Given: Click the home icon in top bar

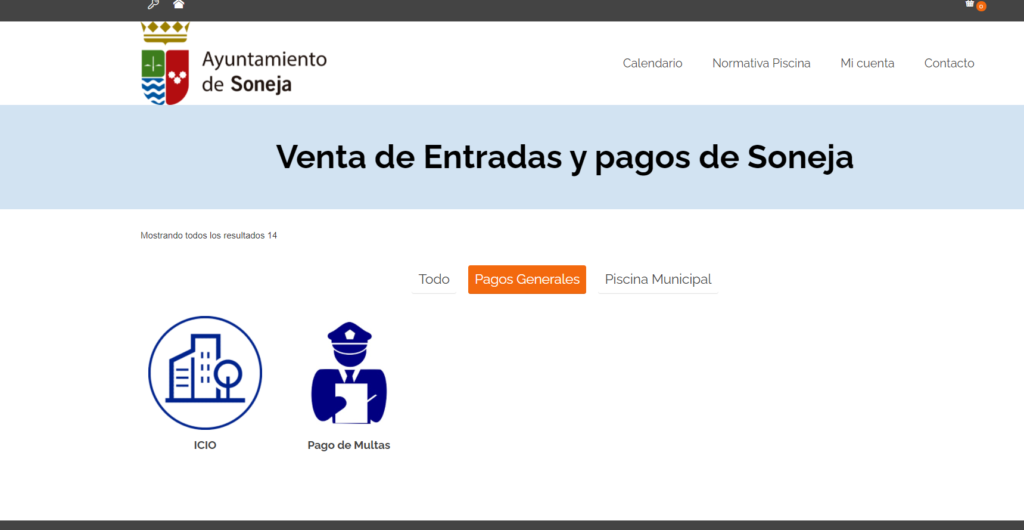Looking at the screenshot, I should click(179, 4).
